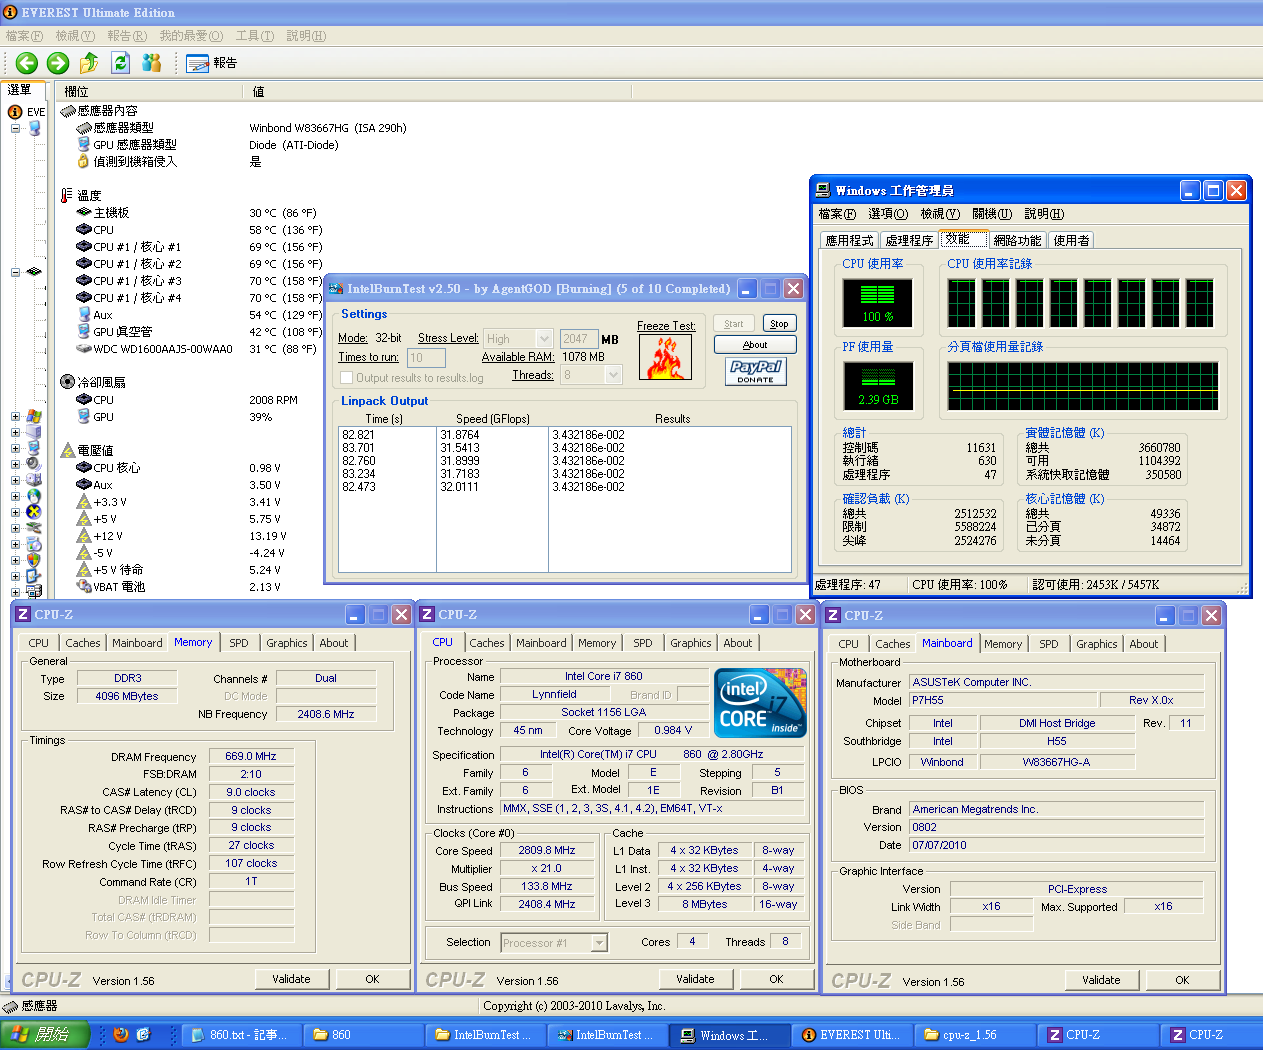Open the 檔案(F) menu in EVEREST

[x=24, y=35]
